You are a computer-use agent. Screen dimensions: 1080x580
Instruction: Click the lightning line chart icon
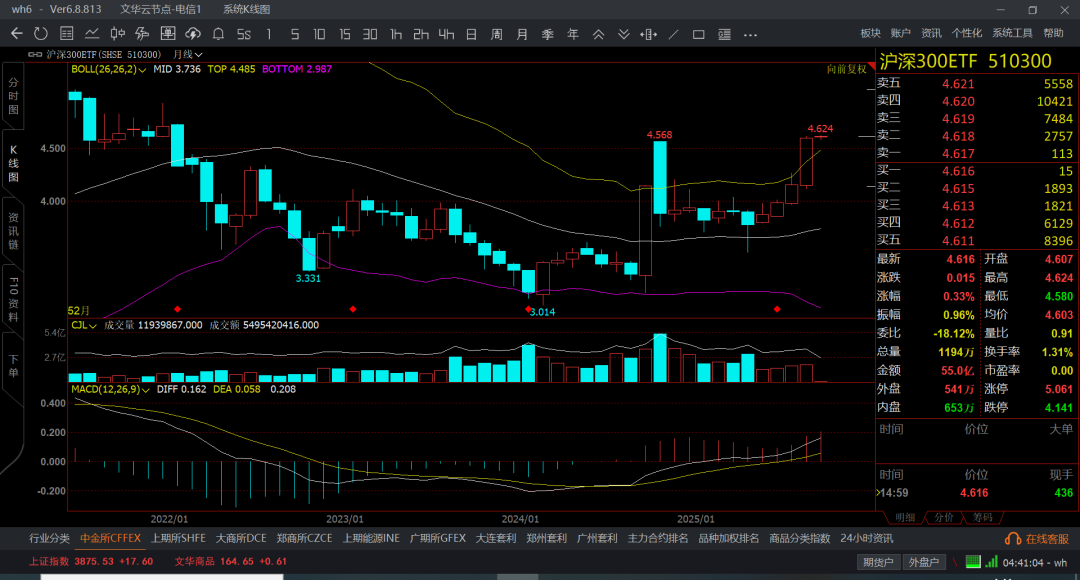pyautogui.click(x=143, y=34)
